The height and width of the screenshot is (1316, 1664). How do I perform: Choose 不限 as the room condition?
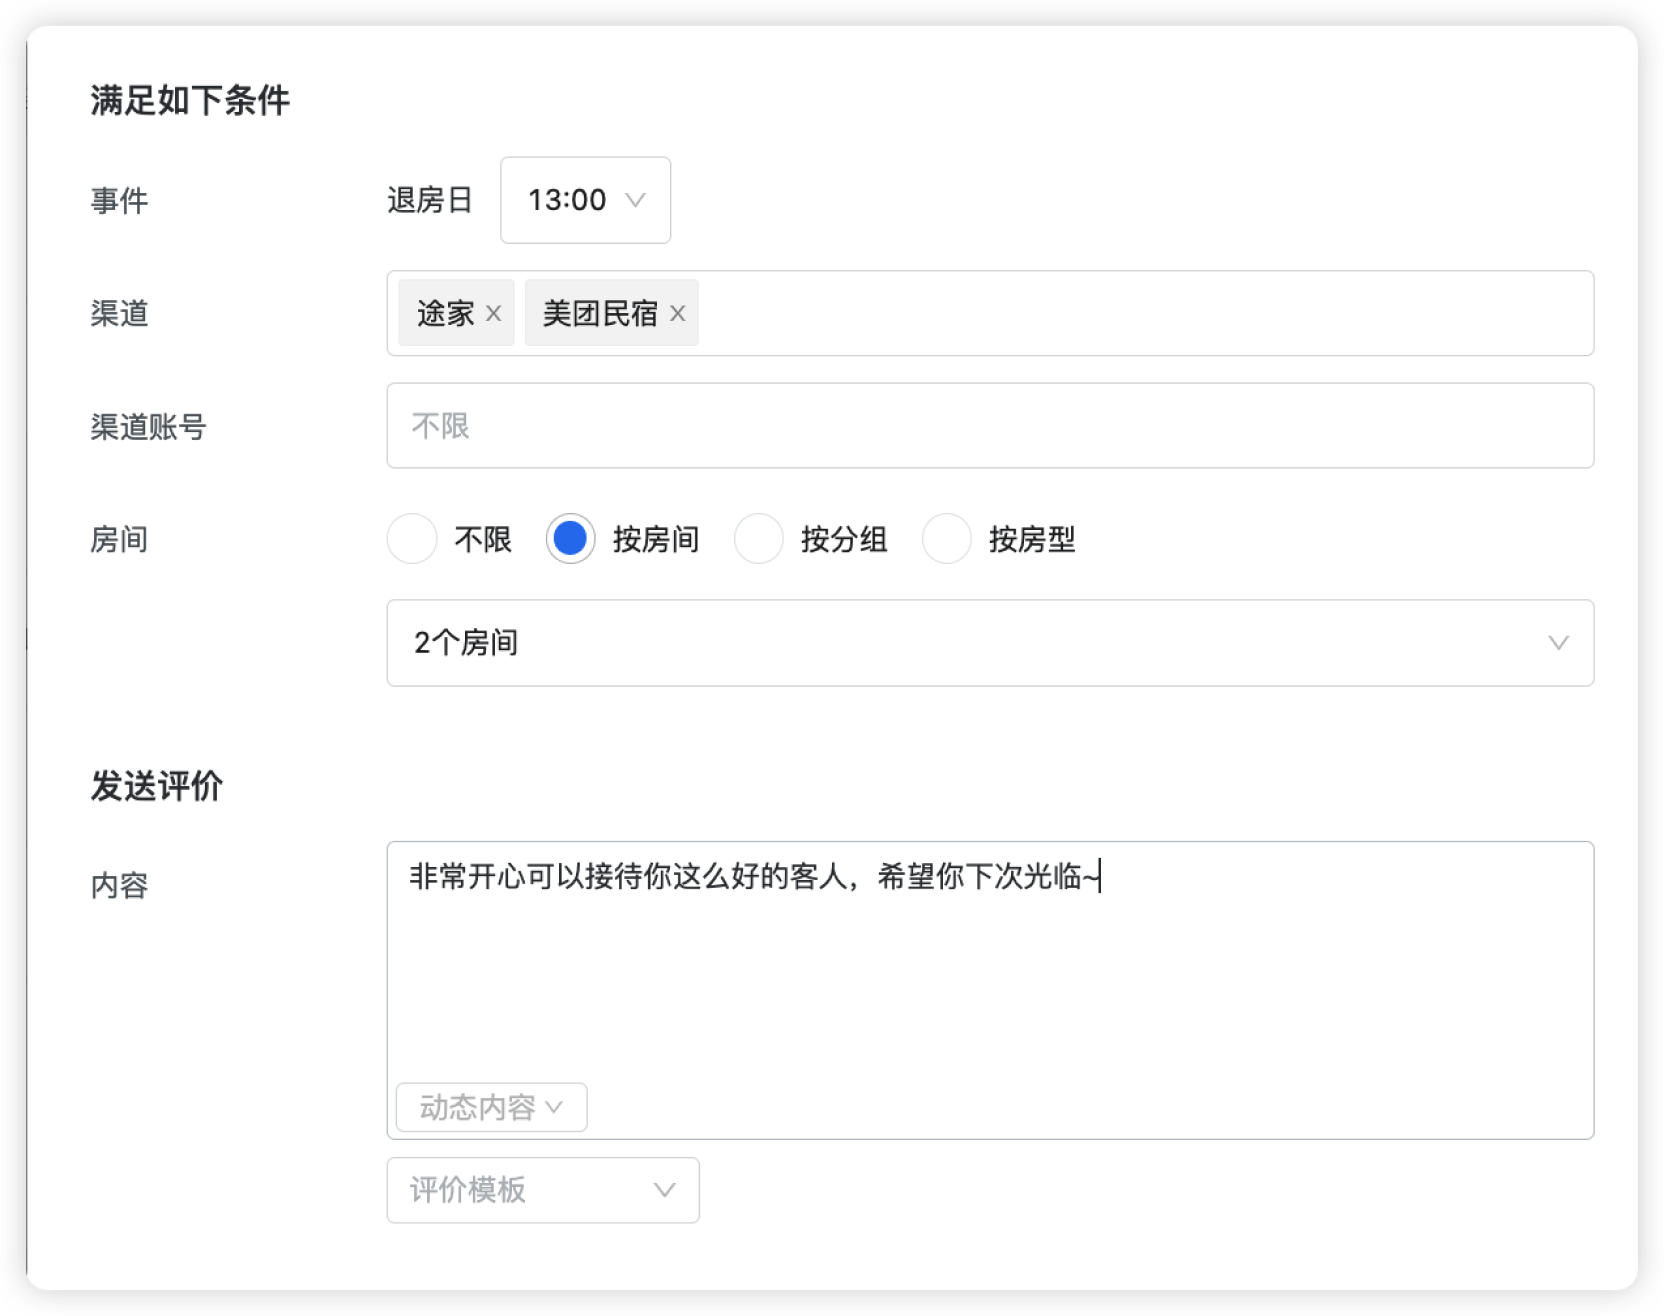[412, 538]
